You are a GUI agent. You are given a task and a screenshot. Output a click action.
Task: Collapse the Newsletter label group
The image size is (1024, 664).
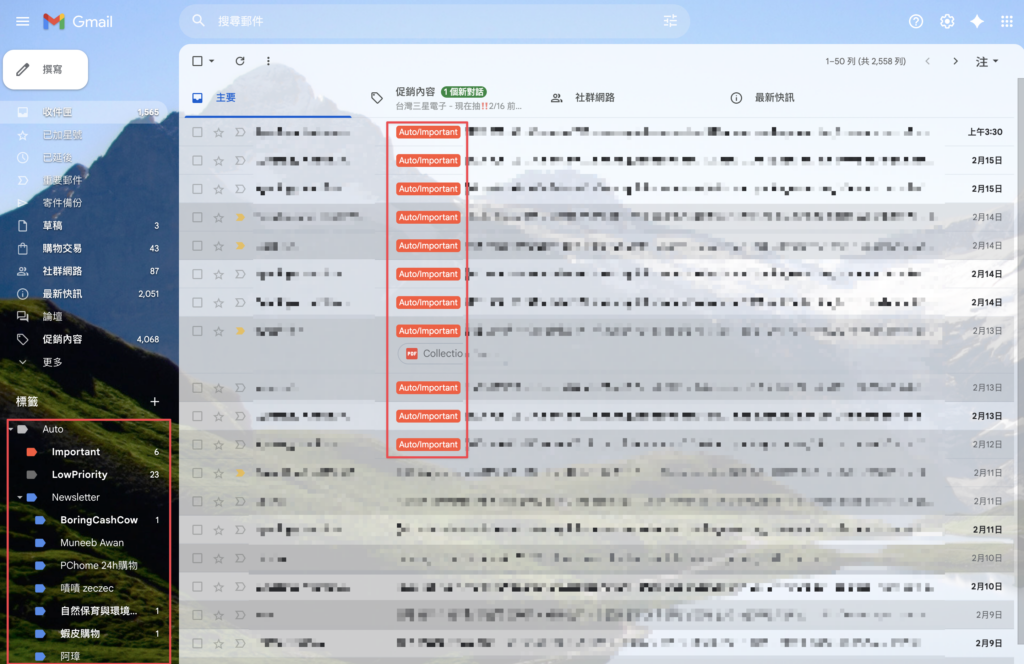pos(20,497)
